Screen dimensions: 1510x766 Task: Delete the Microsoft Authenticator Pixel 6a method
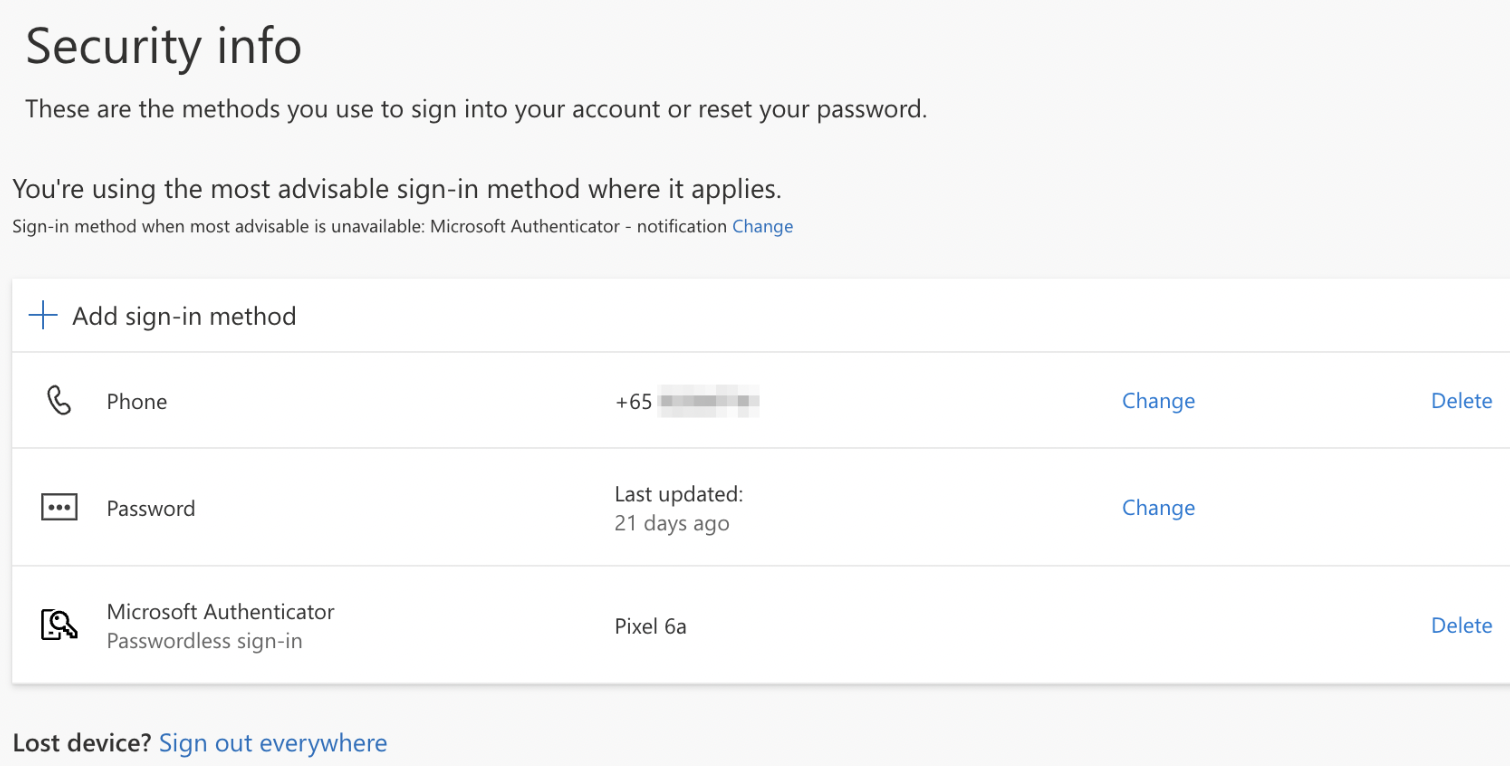[x=1461, y=625]
